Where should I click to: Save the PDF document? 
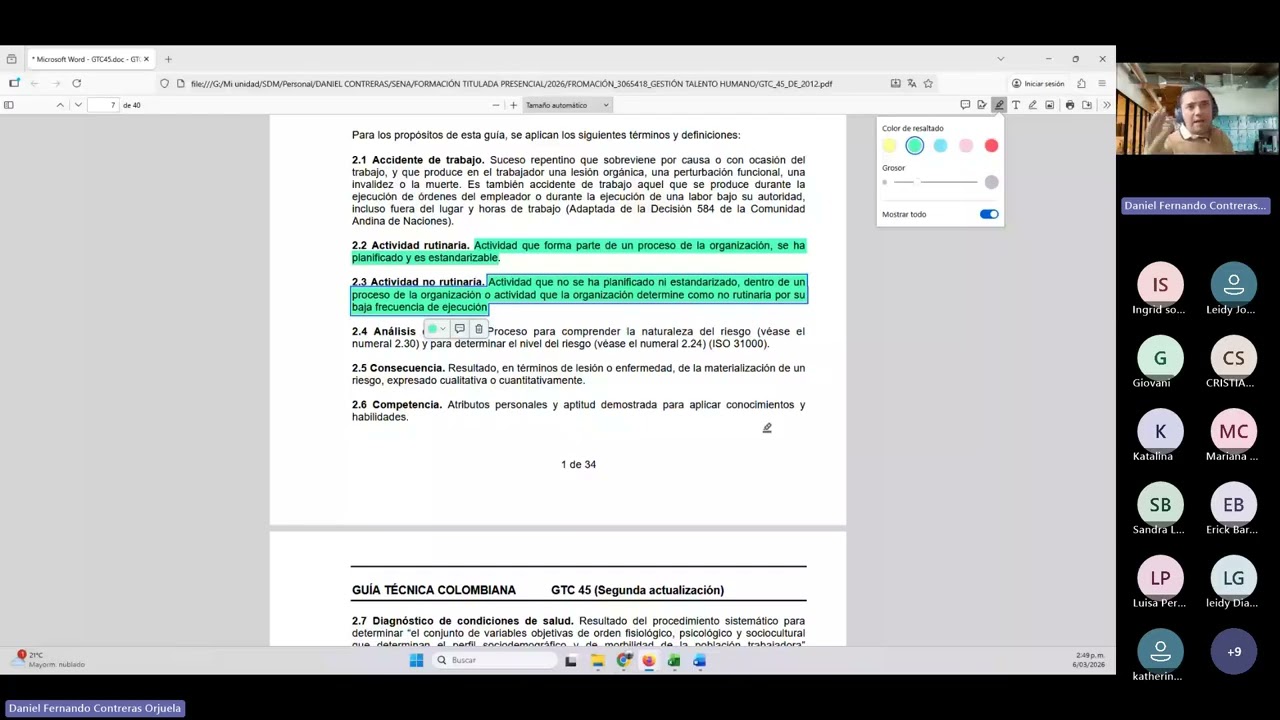1087,105
